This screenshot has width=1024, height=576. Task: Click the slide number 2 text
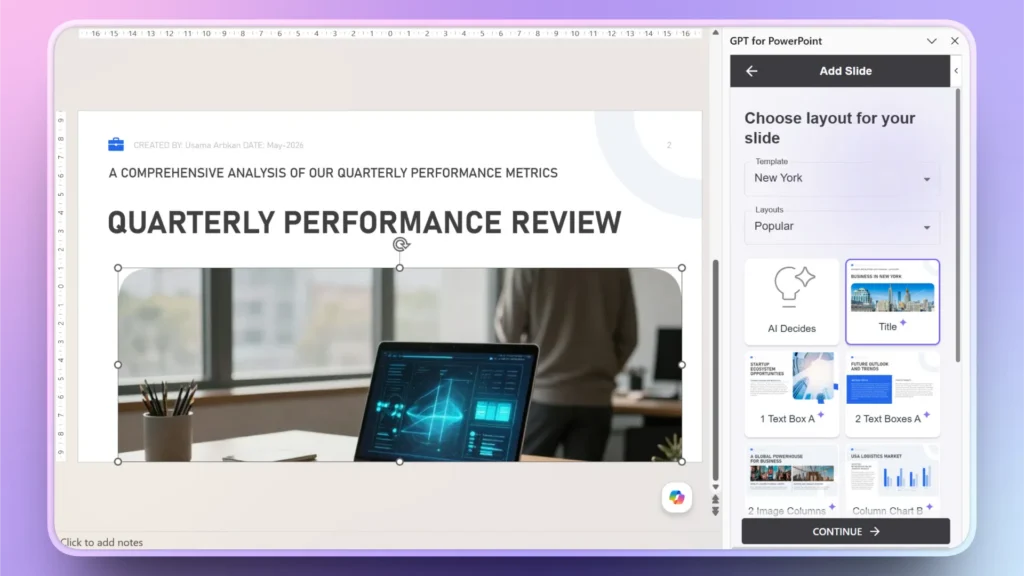(x=669, y=145)
